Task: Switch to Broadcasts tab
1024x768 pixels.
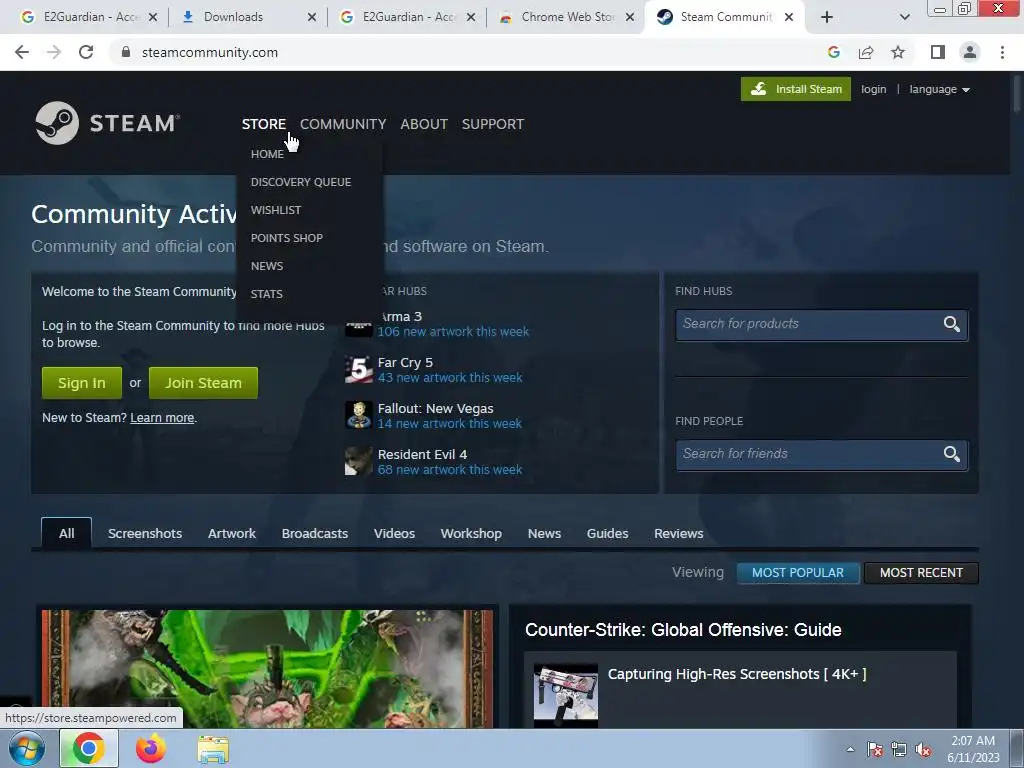Action: pos(315,534)
